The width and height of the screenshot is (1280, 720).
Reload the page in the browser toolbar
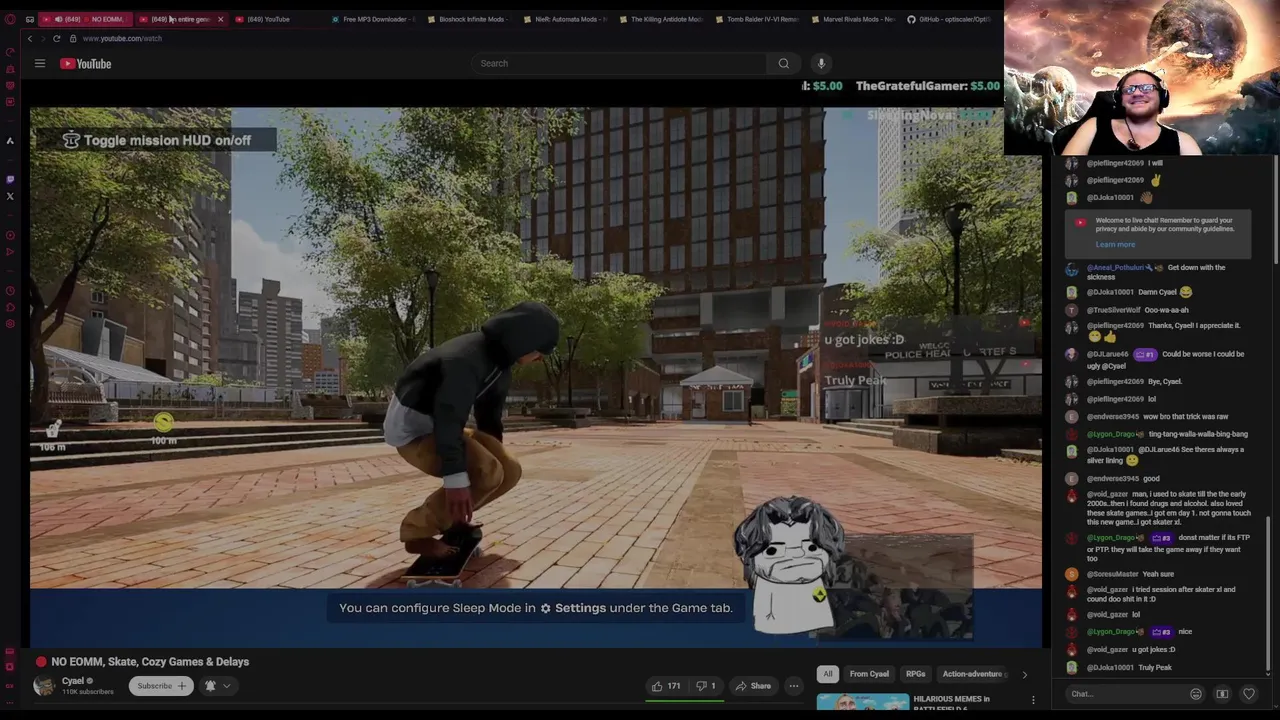click(57, 38)
